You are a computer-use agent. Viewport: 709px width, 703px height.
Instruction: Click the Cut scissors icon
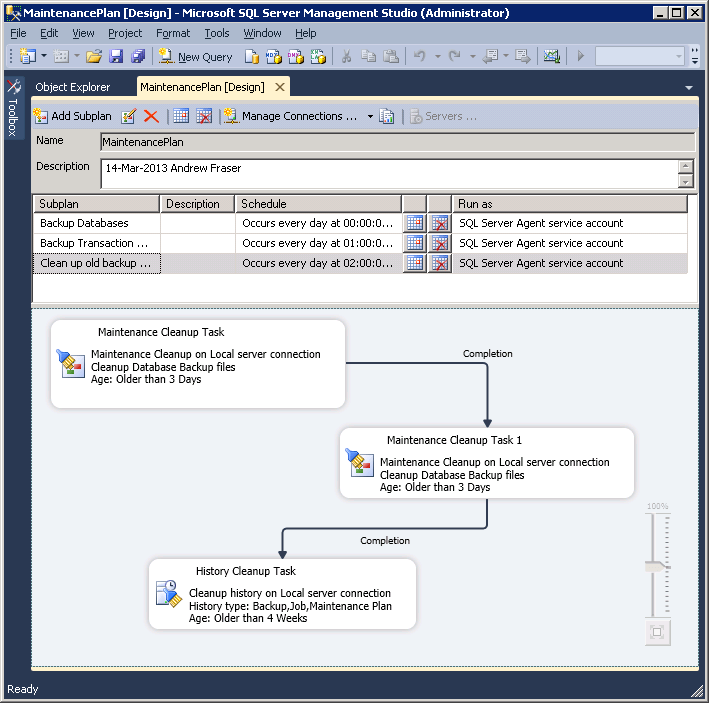(346, 57)
